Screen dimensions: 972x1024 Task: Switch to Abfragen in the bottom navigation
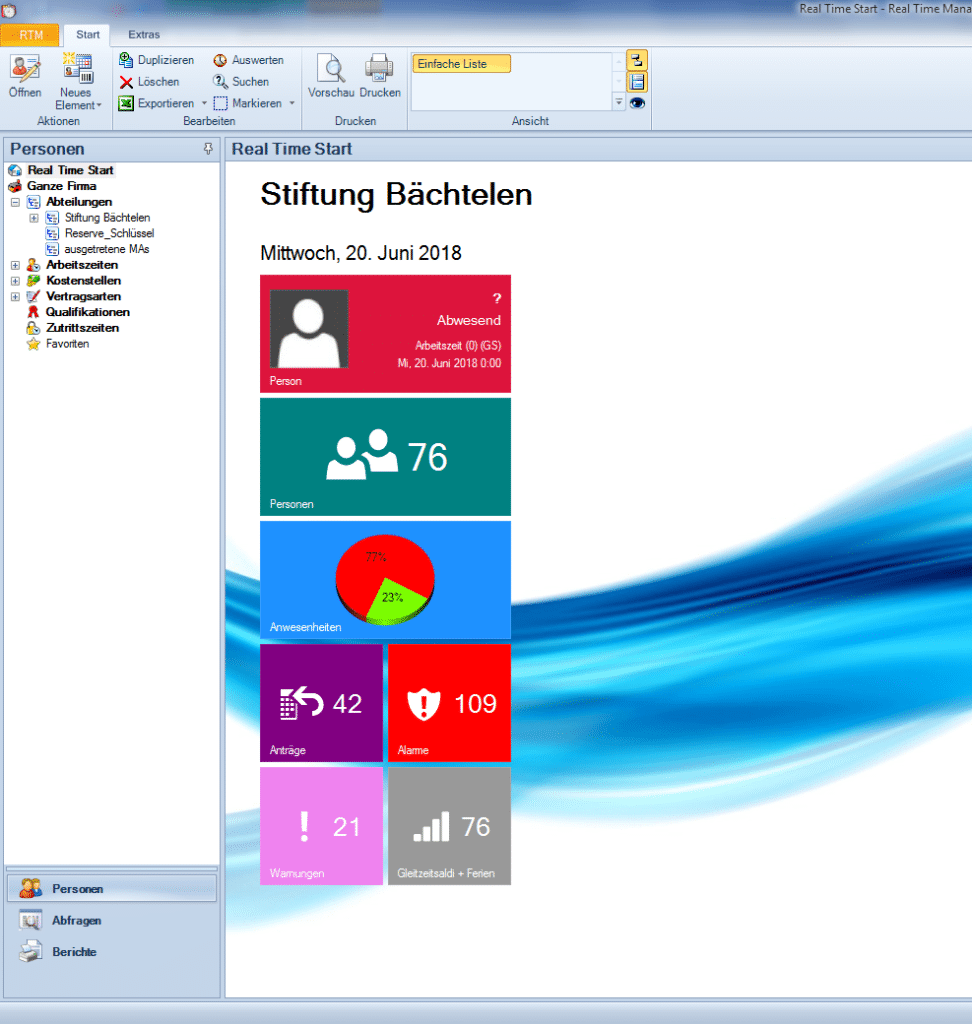pyautogui.click(x=112, y=920)
